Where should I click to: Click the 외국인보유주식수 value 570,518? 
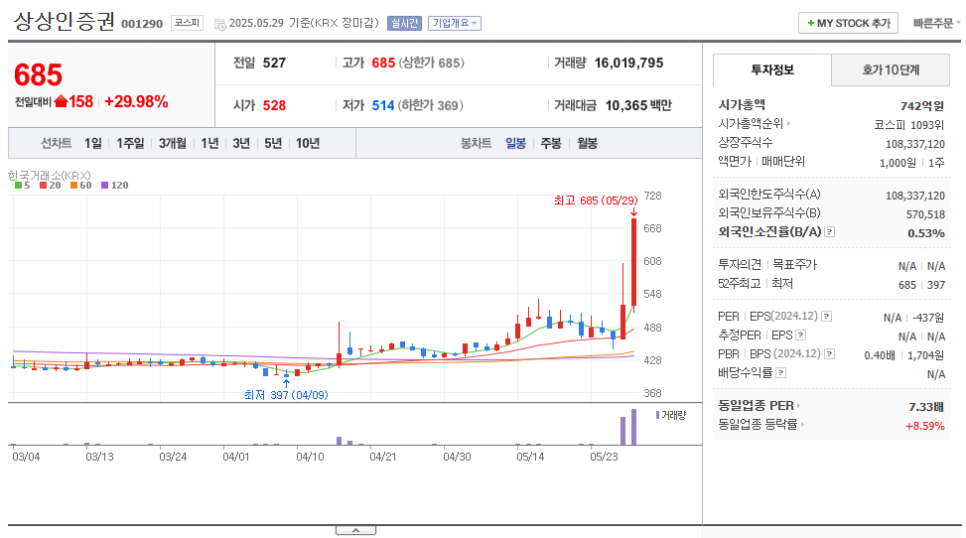[x=925, y=214]
